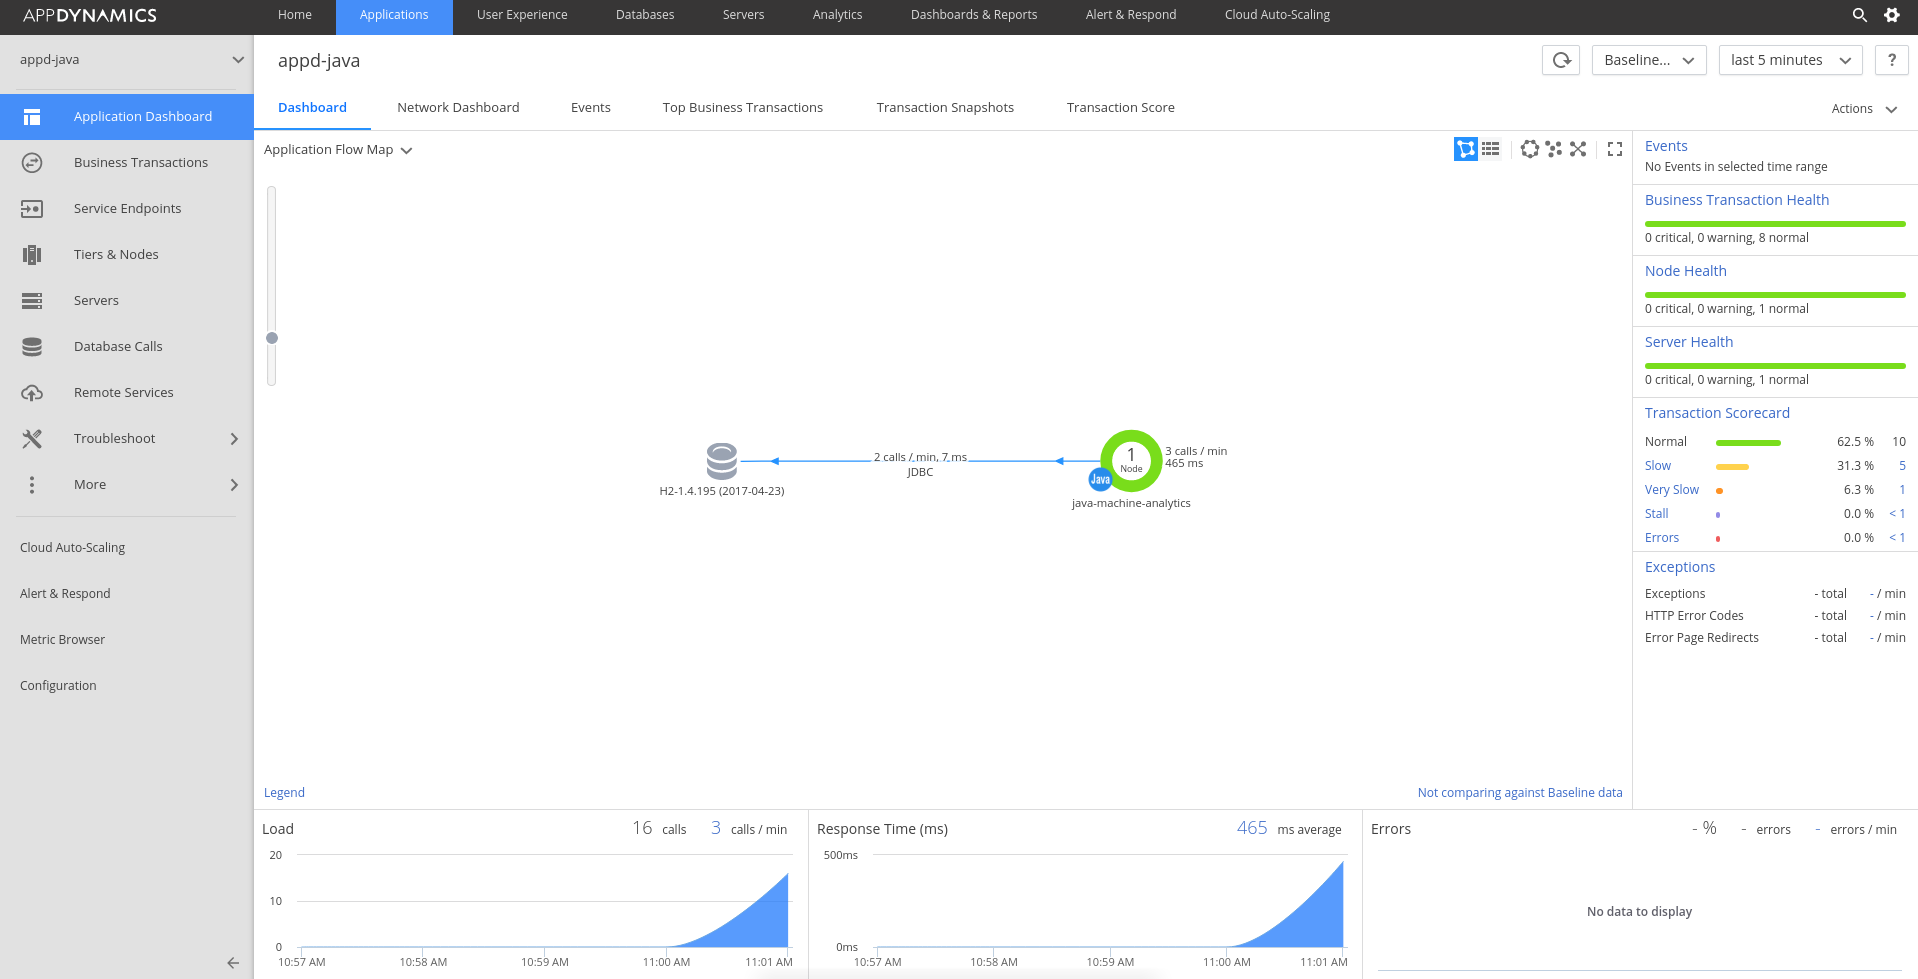Click the Business Transaction Health green bar
This screenshot has height=979, width=1918.
click(1775, 224)
